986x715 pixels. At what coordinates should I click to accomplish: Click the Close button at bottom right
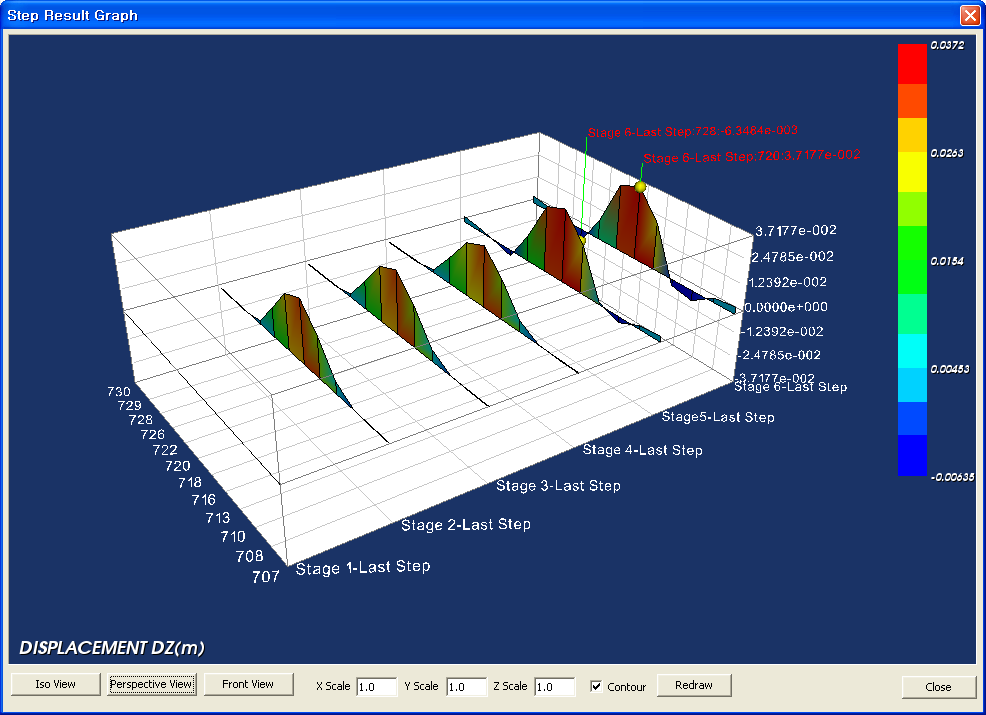pyautogui.click(x=938, y=687)
